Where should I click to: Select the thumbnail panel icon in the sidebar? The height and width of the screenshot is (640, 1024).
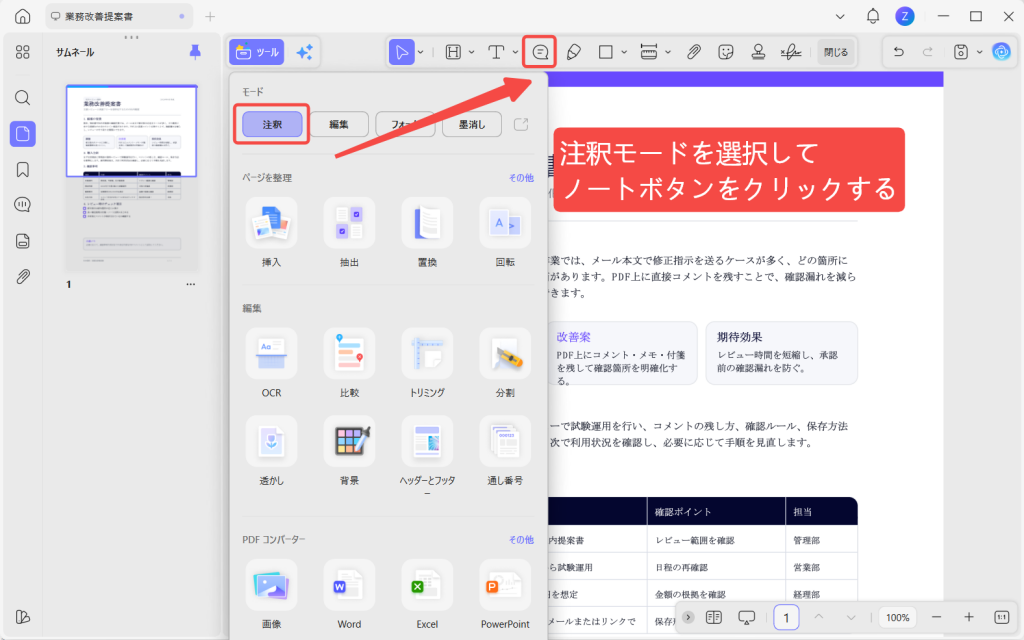(22, 134)
